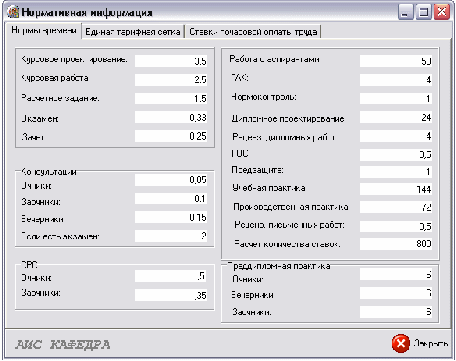Focus the Преддипломная практика Заочники field
The height and width of the screenshot is (361, 456).
point(396,312)
